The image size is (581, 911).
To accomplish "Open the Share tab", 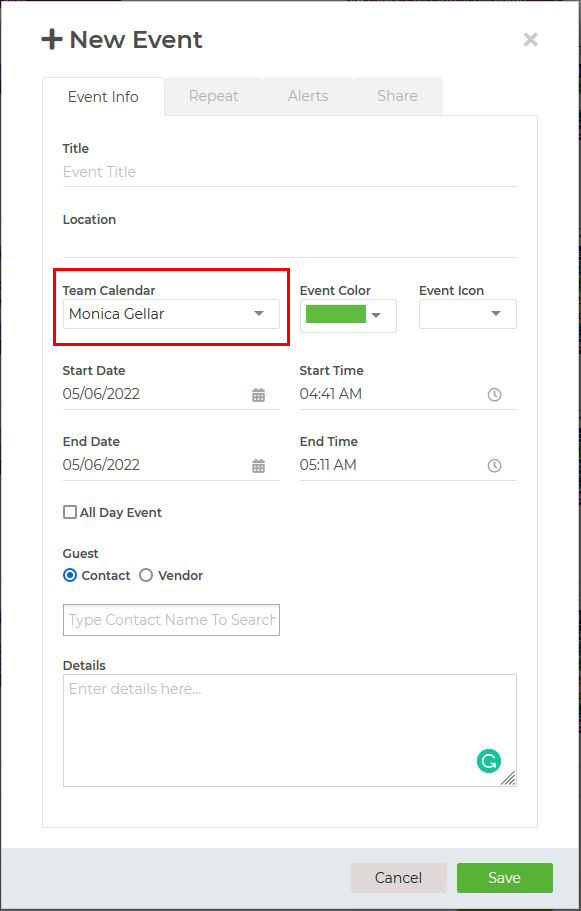I will point(397,96).
